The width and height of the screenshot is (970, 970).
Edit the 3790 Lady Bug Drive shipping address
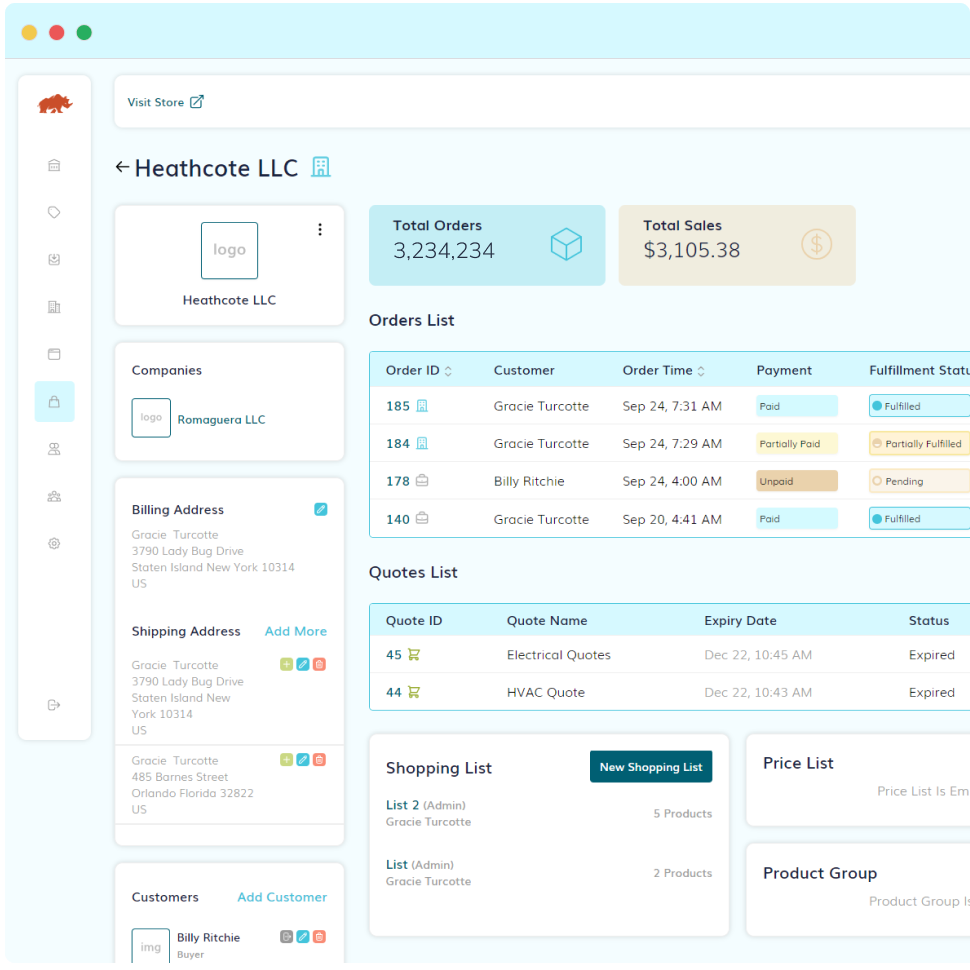click(303, 664)
